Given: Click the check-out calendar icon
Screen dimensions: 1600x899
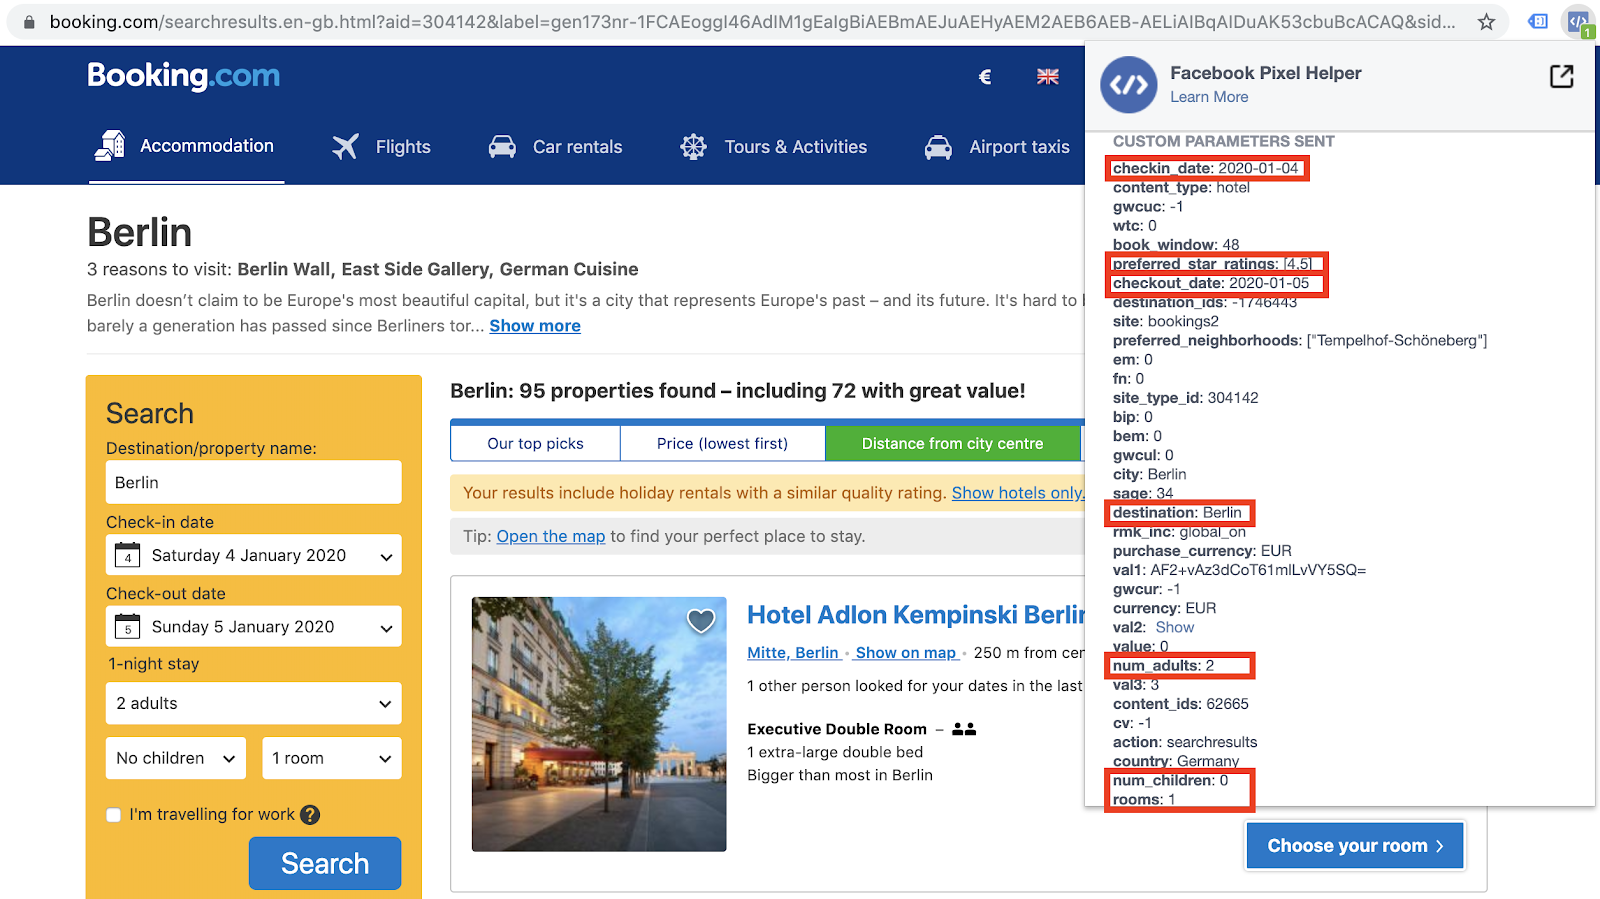Looking at the screenshot, I should 128,627.
